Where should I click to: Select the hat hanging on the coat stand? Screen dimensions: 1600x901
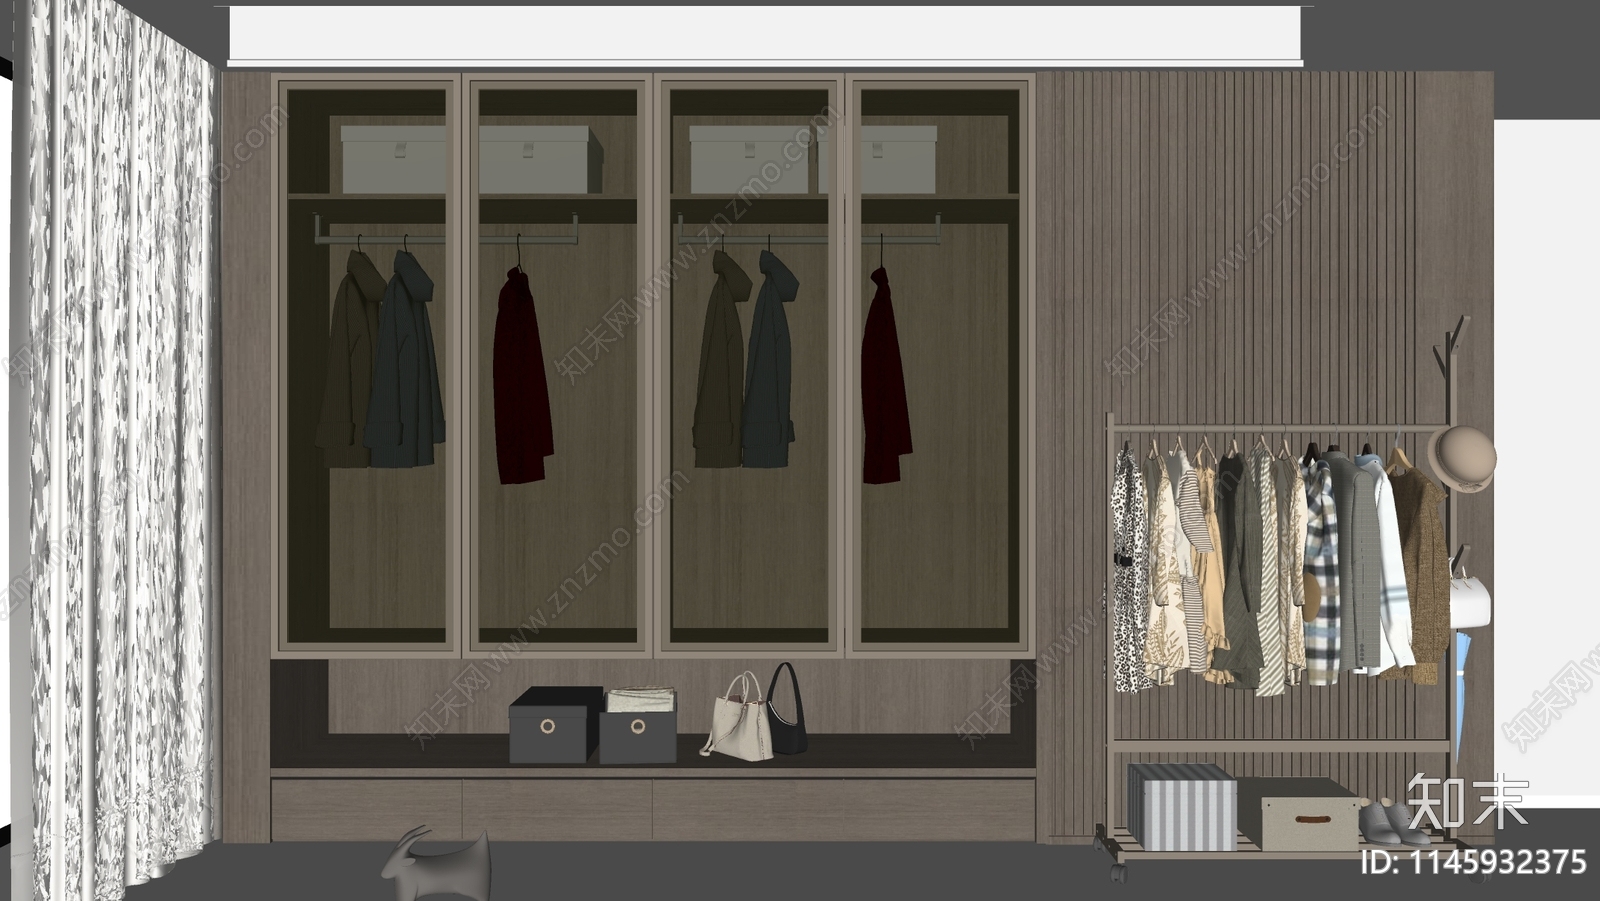tap(1462, 459)
